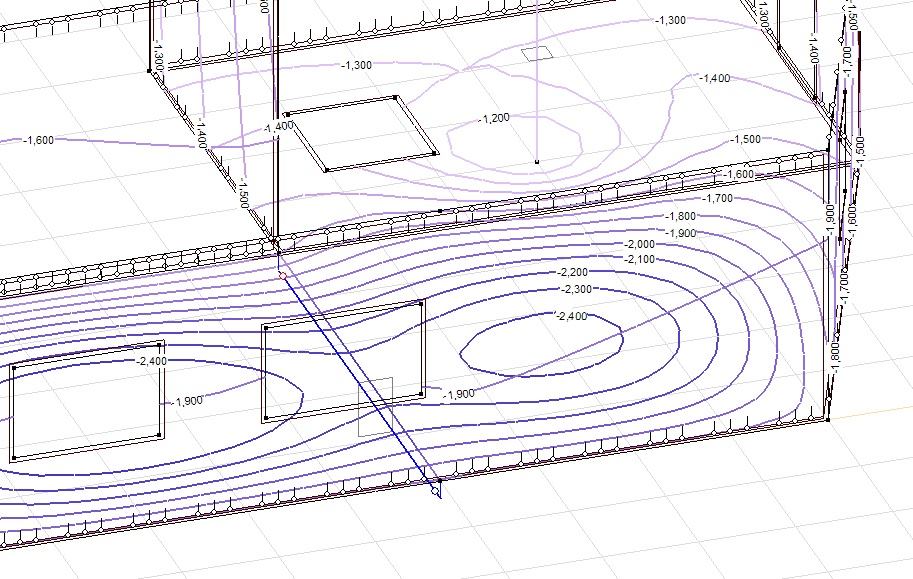Click the -2,400 label above left opening
913x579 pixels.
point(152,361)
